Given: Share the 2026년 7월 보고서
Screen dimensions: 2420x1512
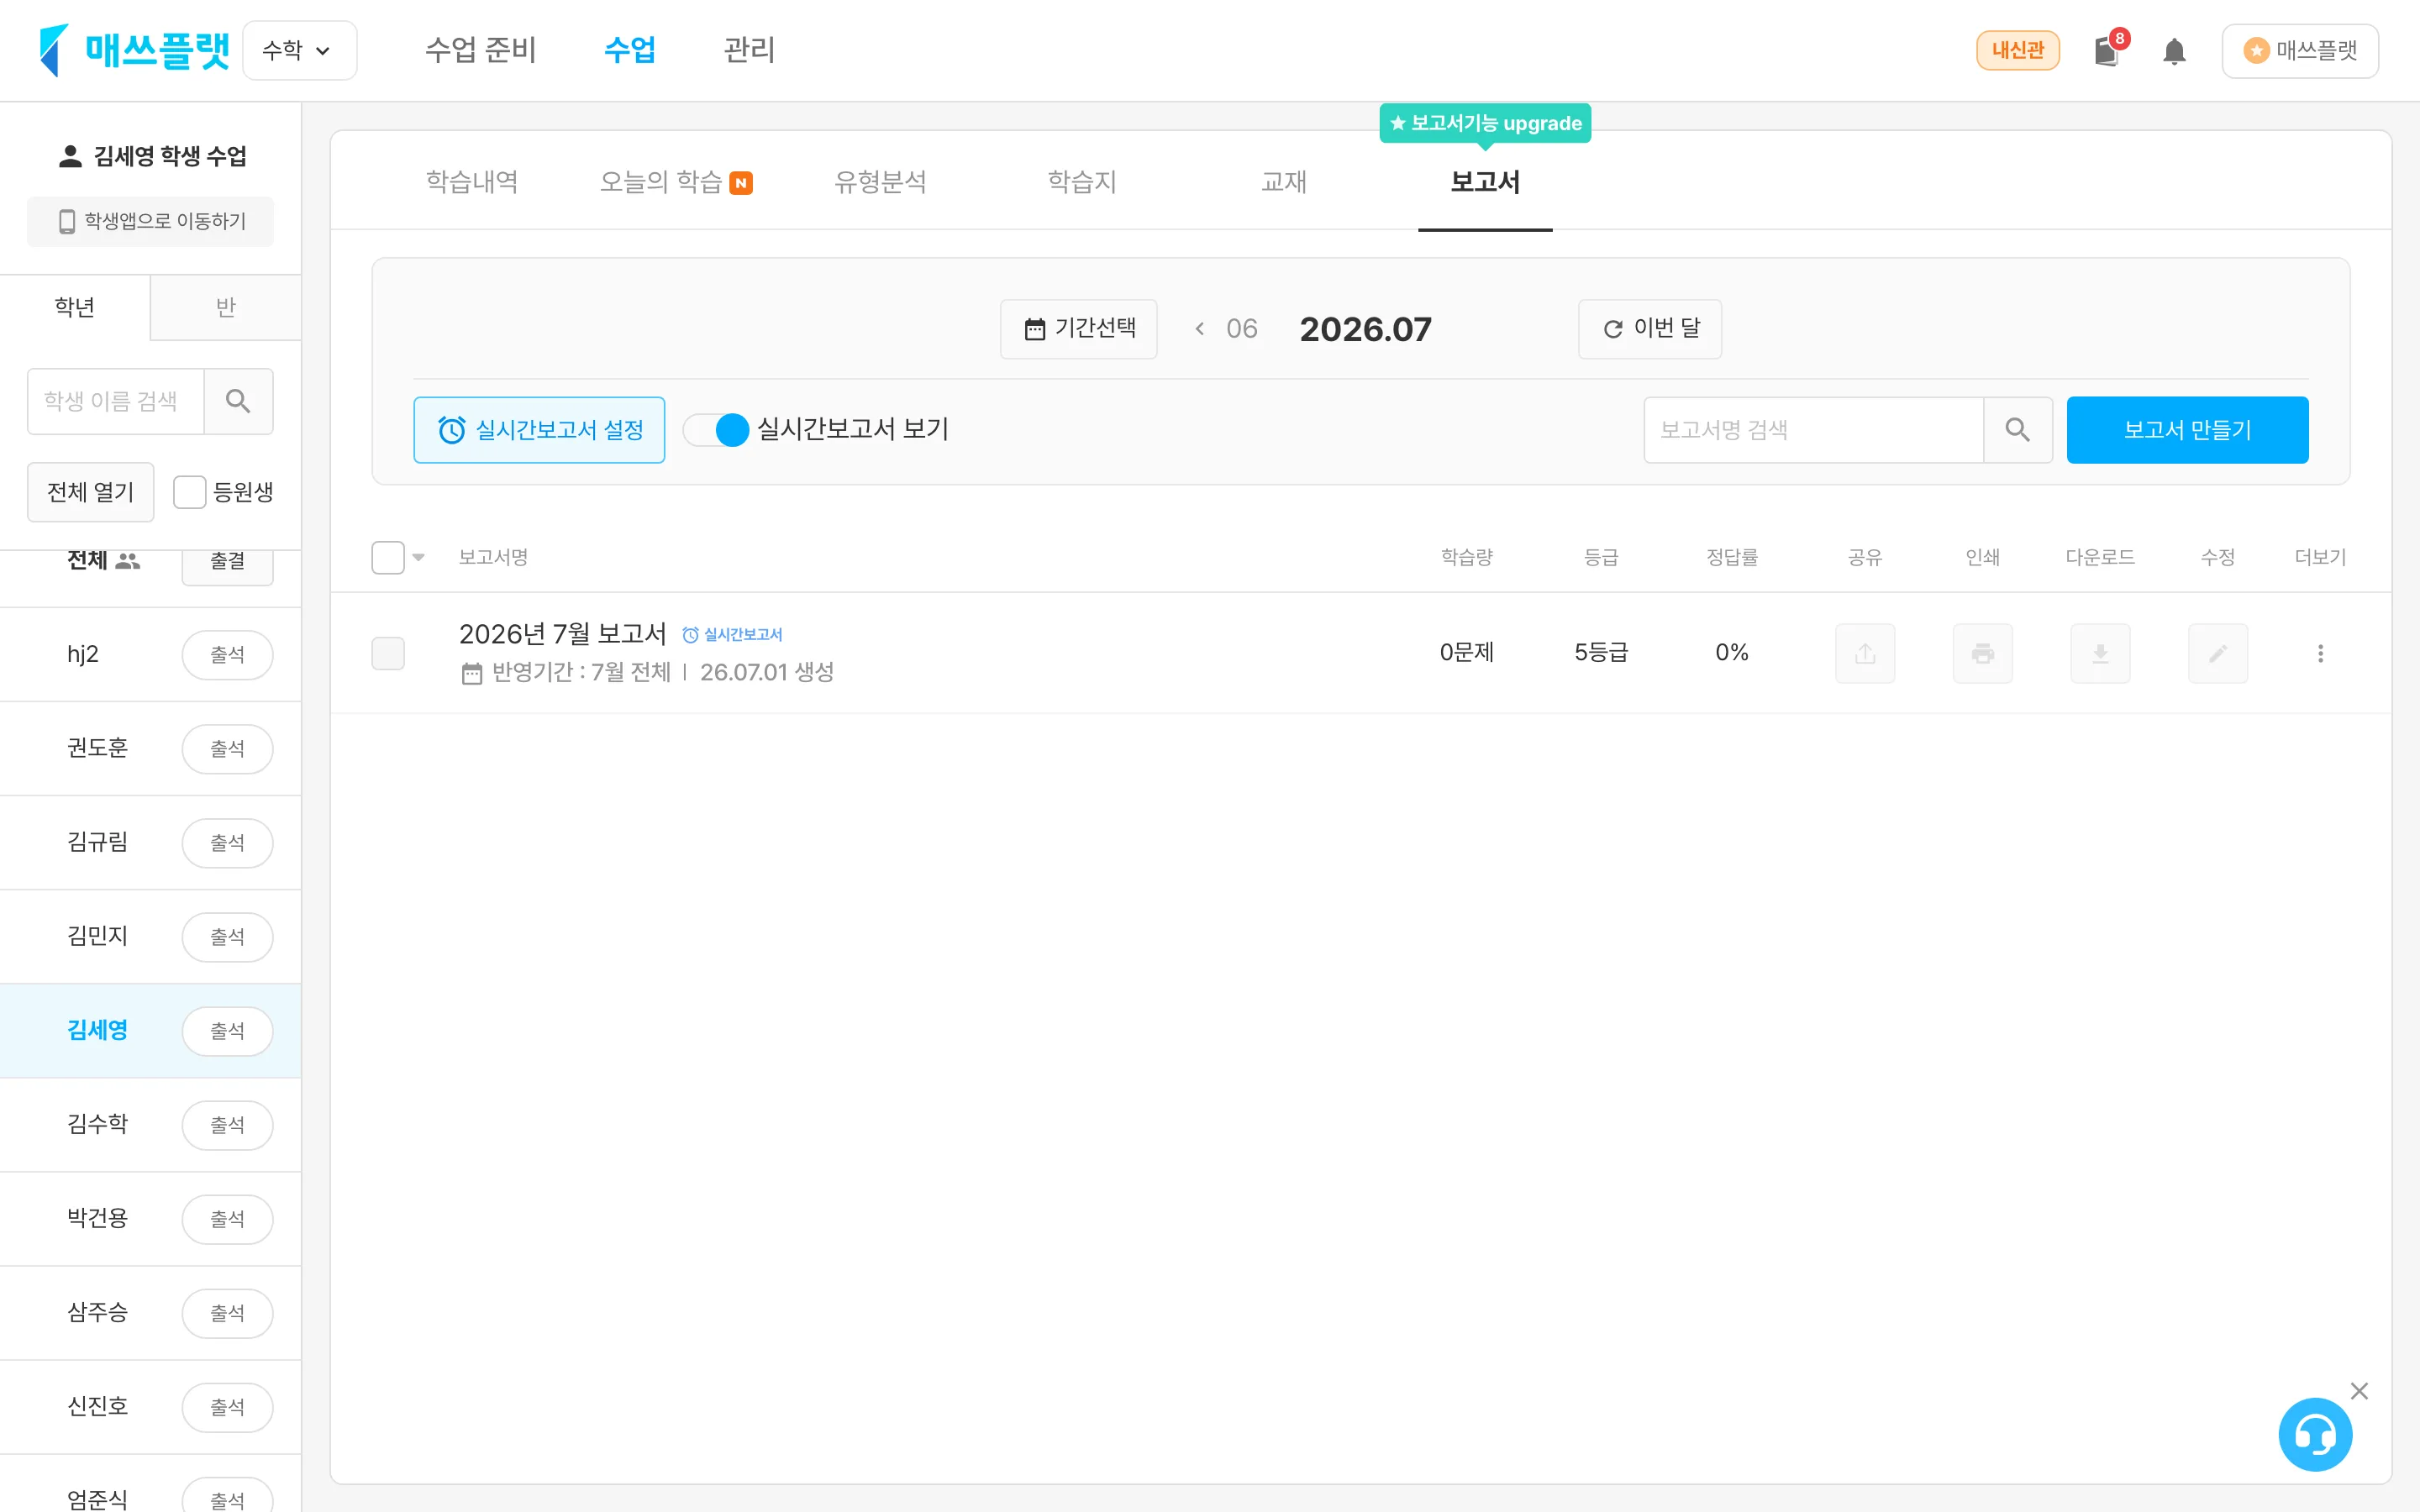Looking at the screenshot, I should [x=1865, y=654].
